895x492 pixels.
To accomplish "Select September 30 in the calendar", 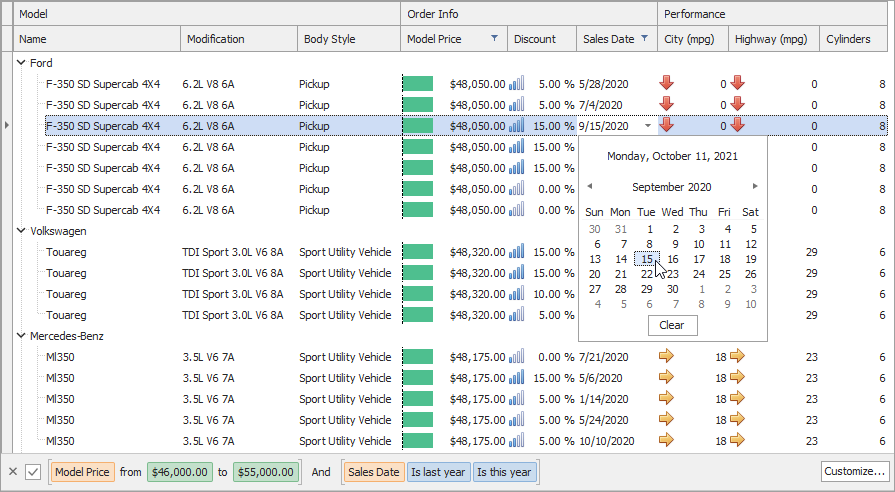I will tap(673, 289).
